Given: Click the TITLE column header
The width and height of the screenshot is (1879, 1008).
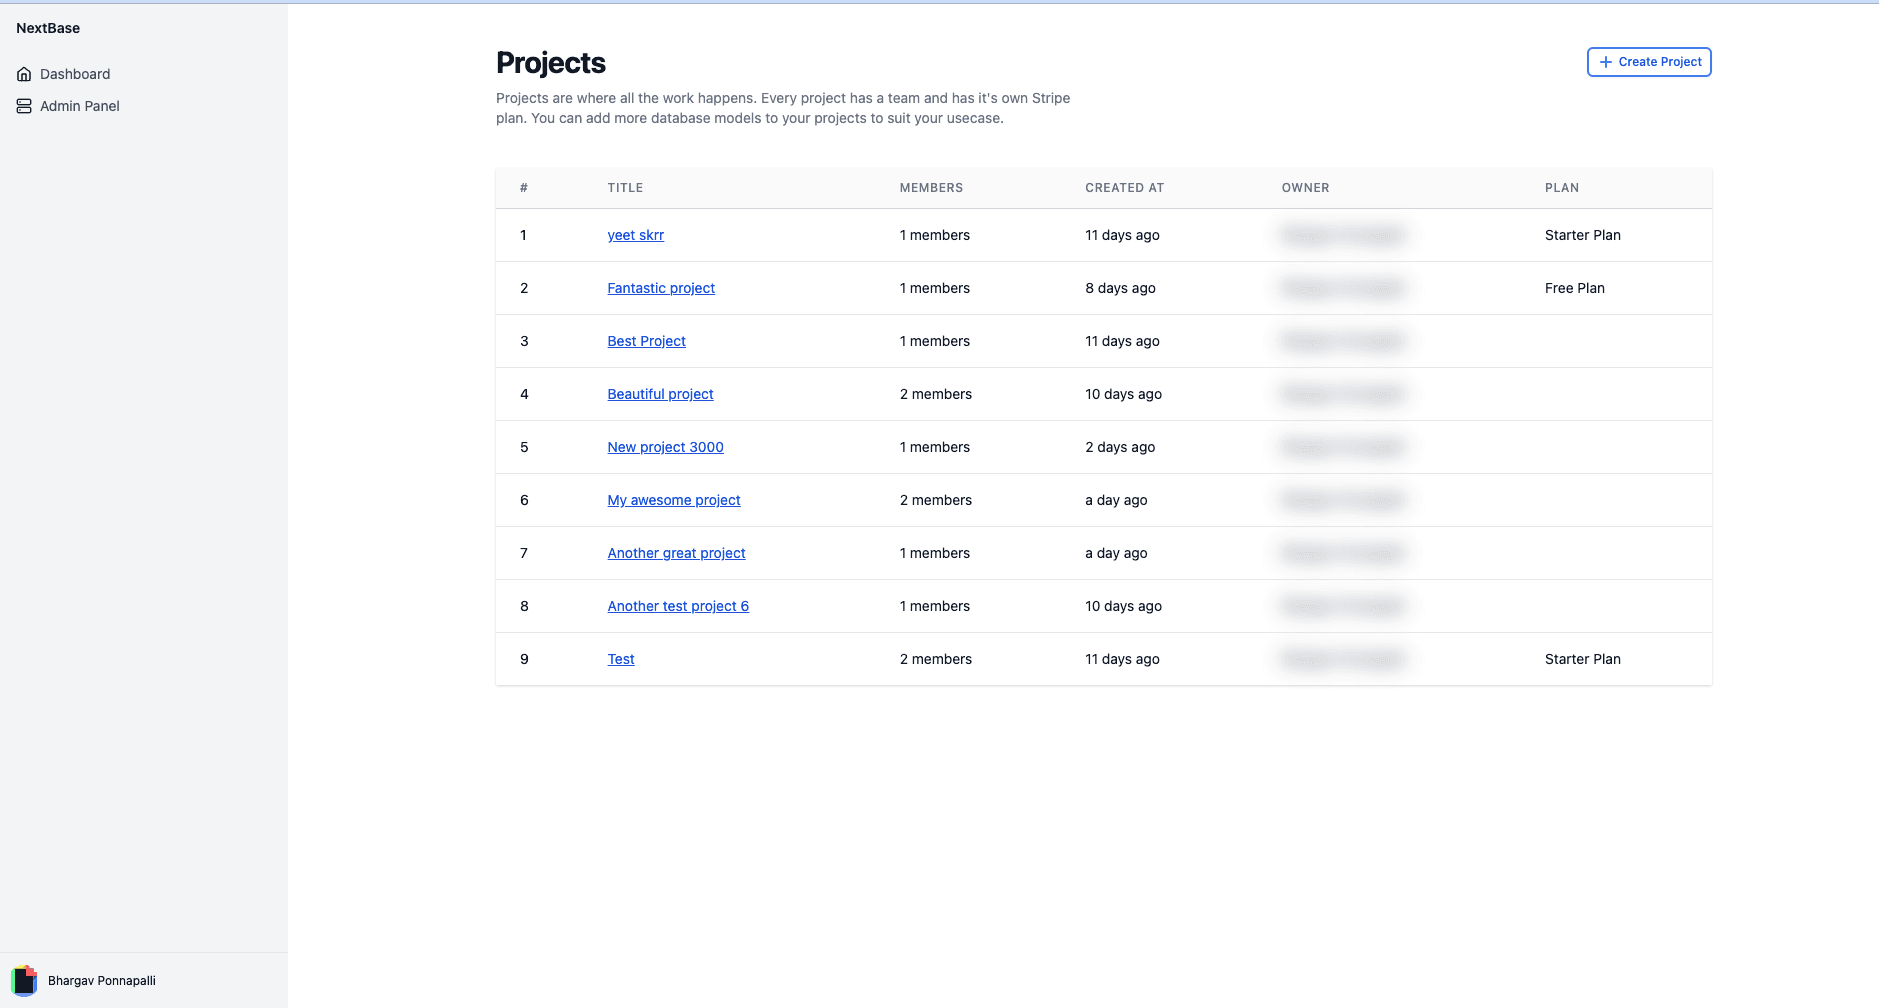Looking at the screenshot, I should (626, 188).
